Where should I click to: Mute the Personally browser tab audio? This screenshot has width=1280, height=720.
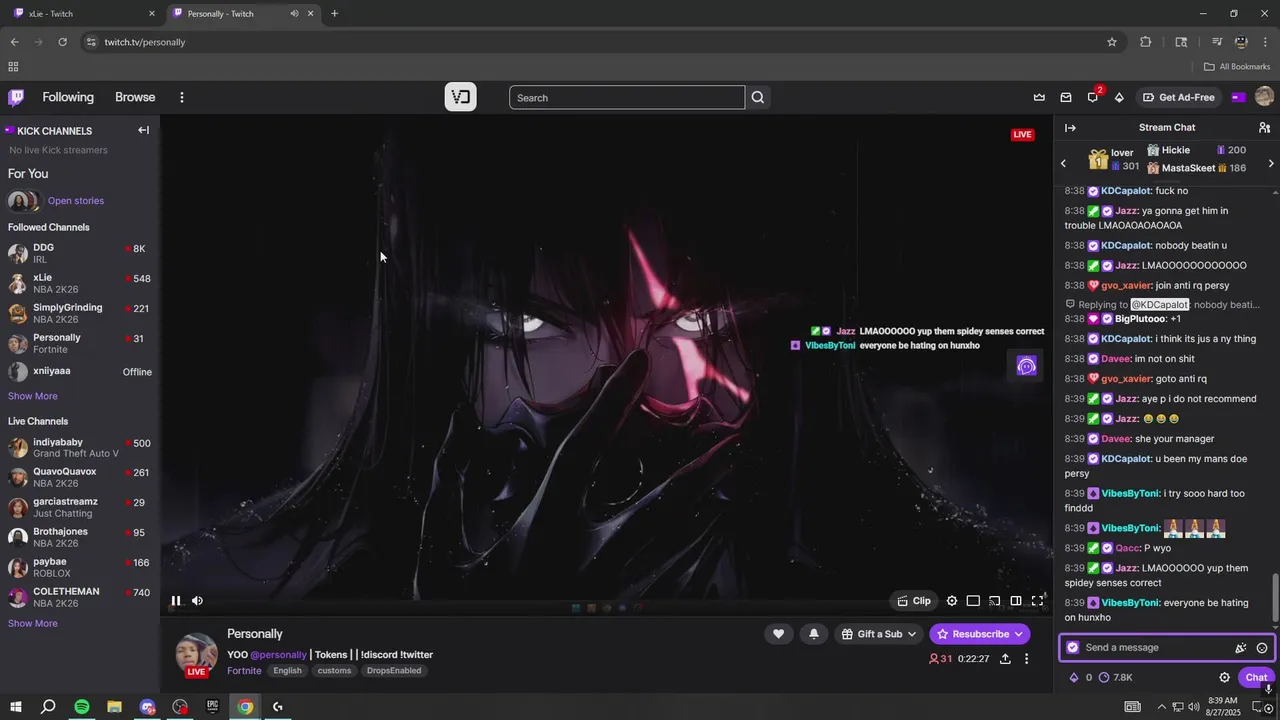tap(294, 14)
